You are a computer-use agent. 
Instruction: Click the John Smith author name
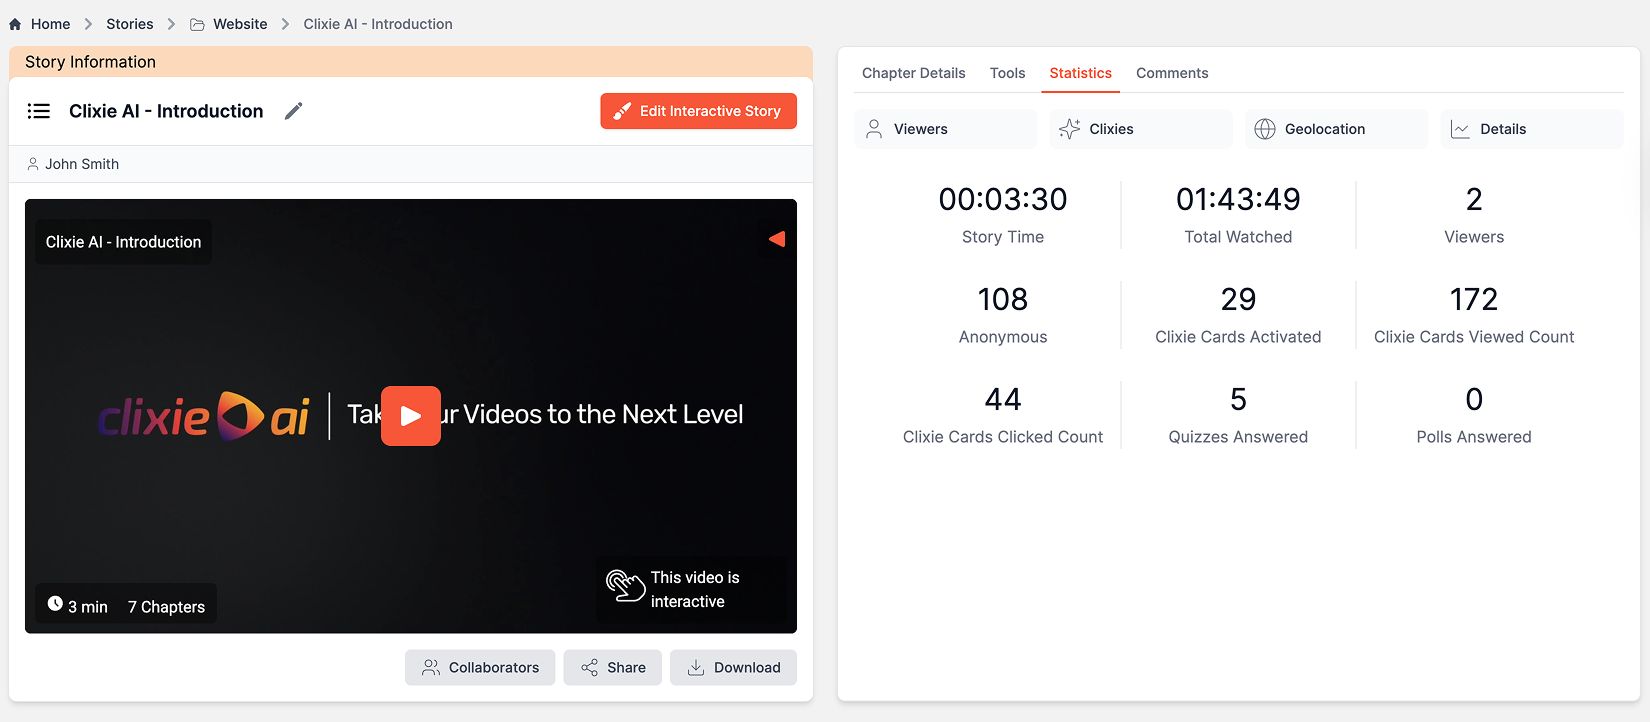pos(82,164)
